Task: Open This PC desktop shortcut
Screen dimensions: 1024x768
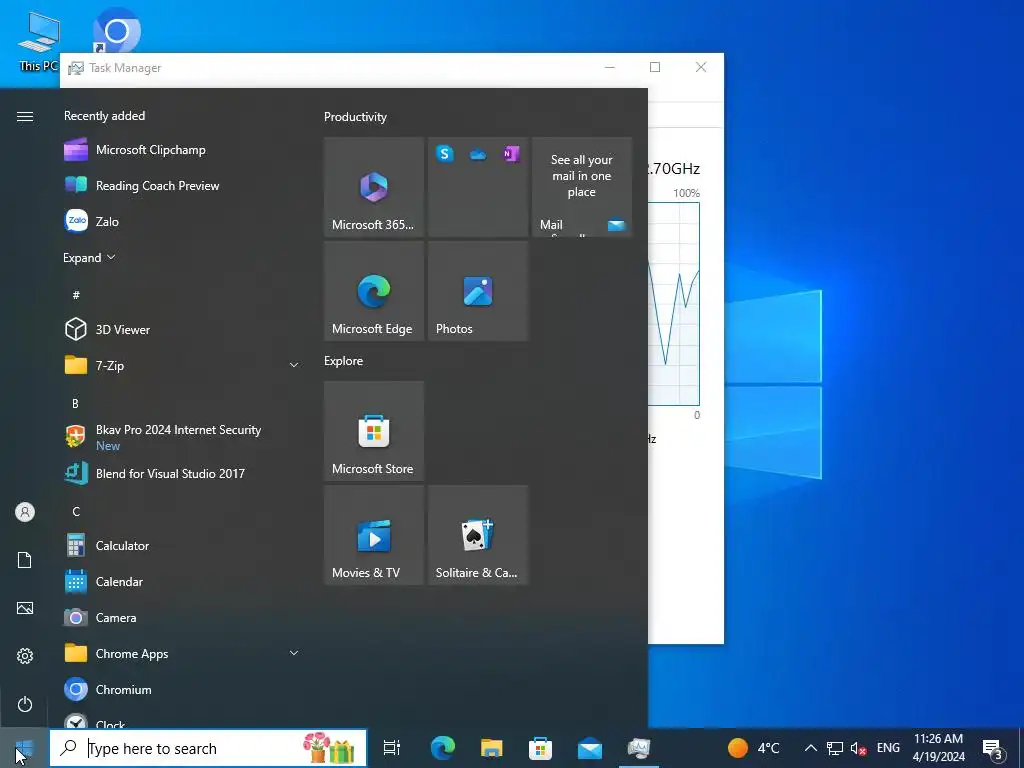Action: [x=39, y=40]
